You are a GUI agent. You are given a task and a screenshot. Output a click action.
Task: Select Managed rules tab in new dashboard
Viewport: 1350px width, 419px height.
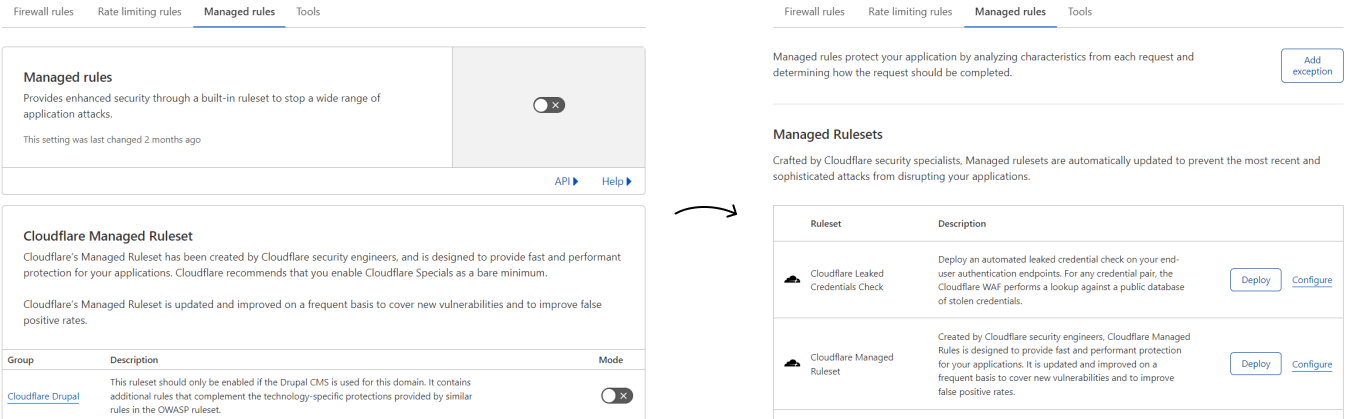click(x=1010, y=12)
